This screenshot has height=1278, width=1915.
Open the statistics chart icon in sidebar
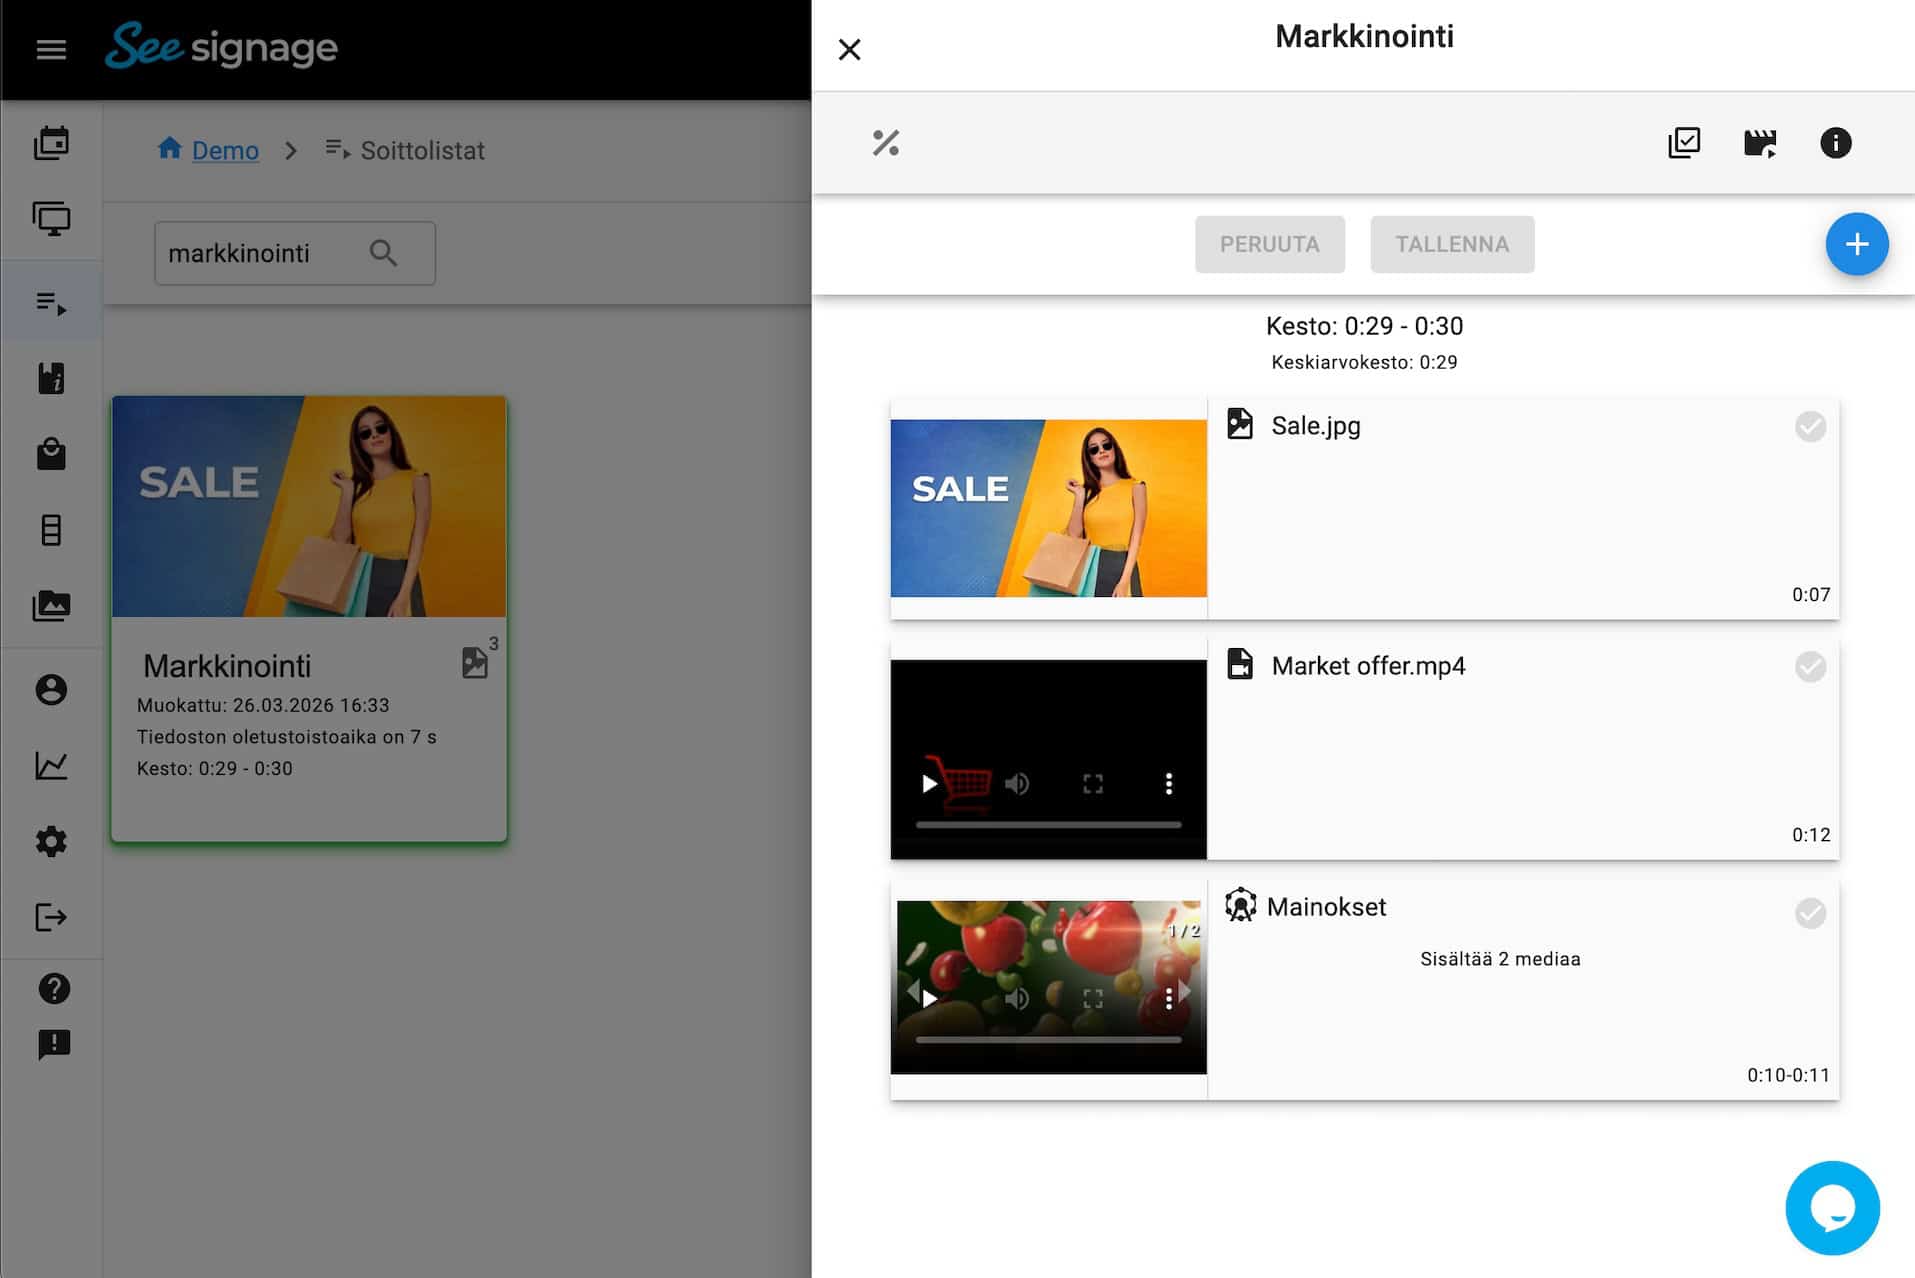tap(51, 766)
